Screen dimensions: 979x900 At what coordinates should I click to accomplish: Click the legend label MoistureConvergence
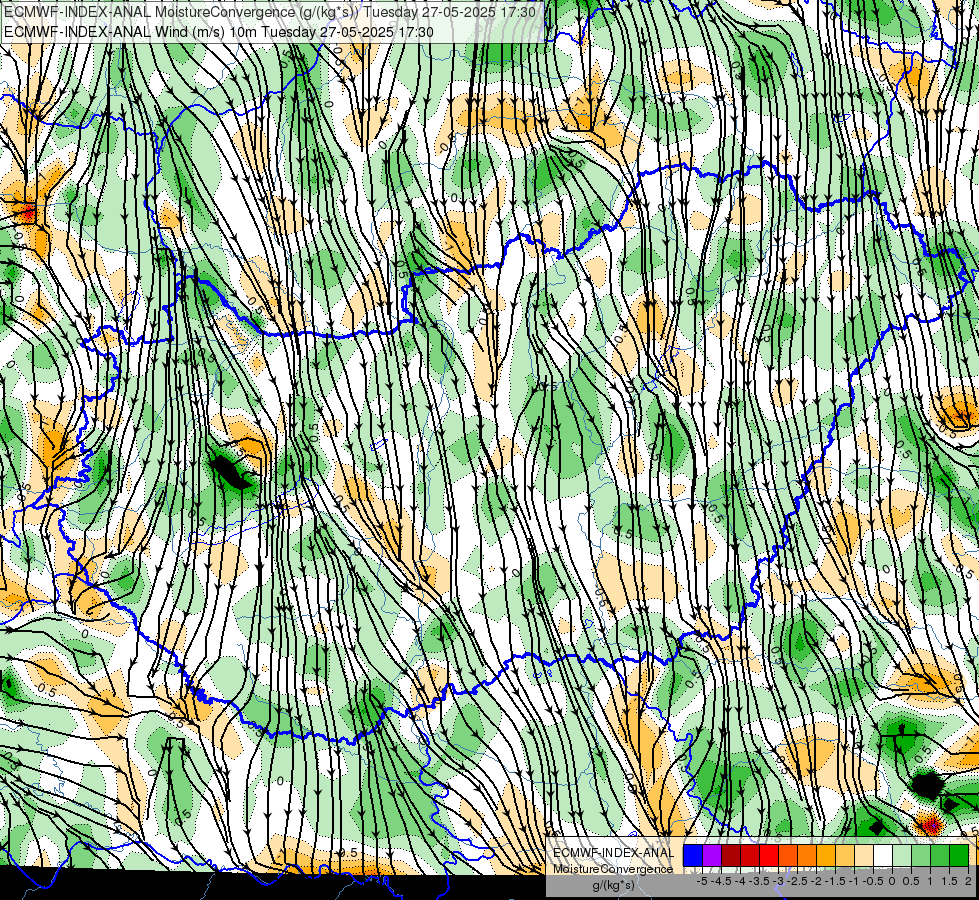(613, 869)
